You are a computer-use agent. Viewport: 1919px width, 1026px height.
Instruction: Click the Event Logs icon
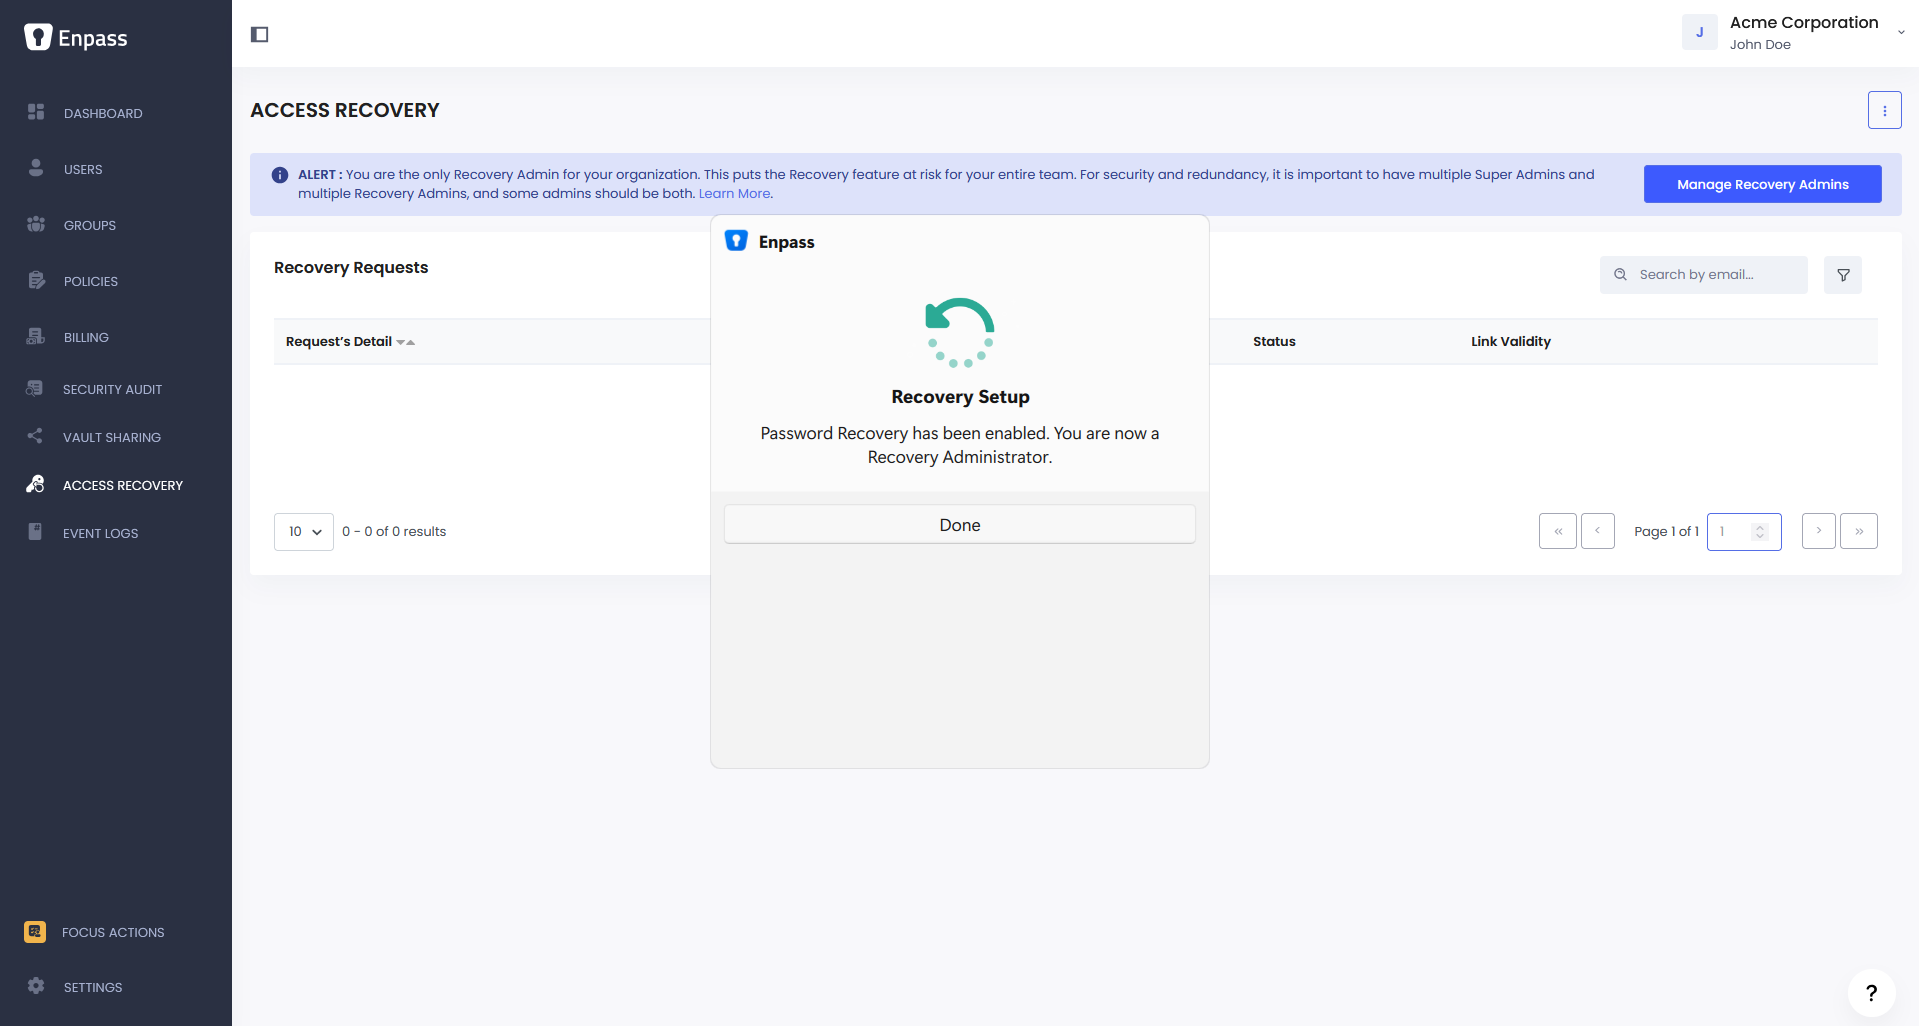click(x=35, y=532)
